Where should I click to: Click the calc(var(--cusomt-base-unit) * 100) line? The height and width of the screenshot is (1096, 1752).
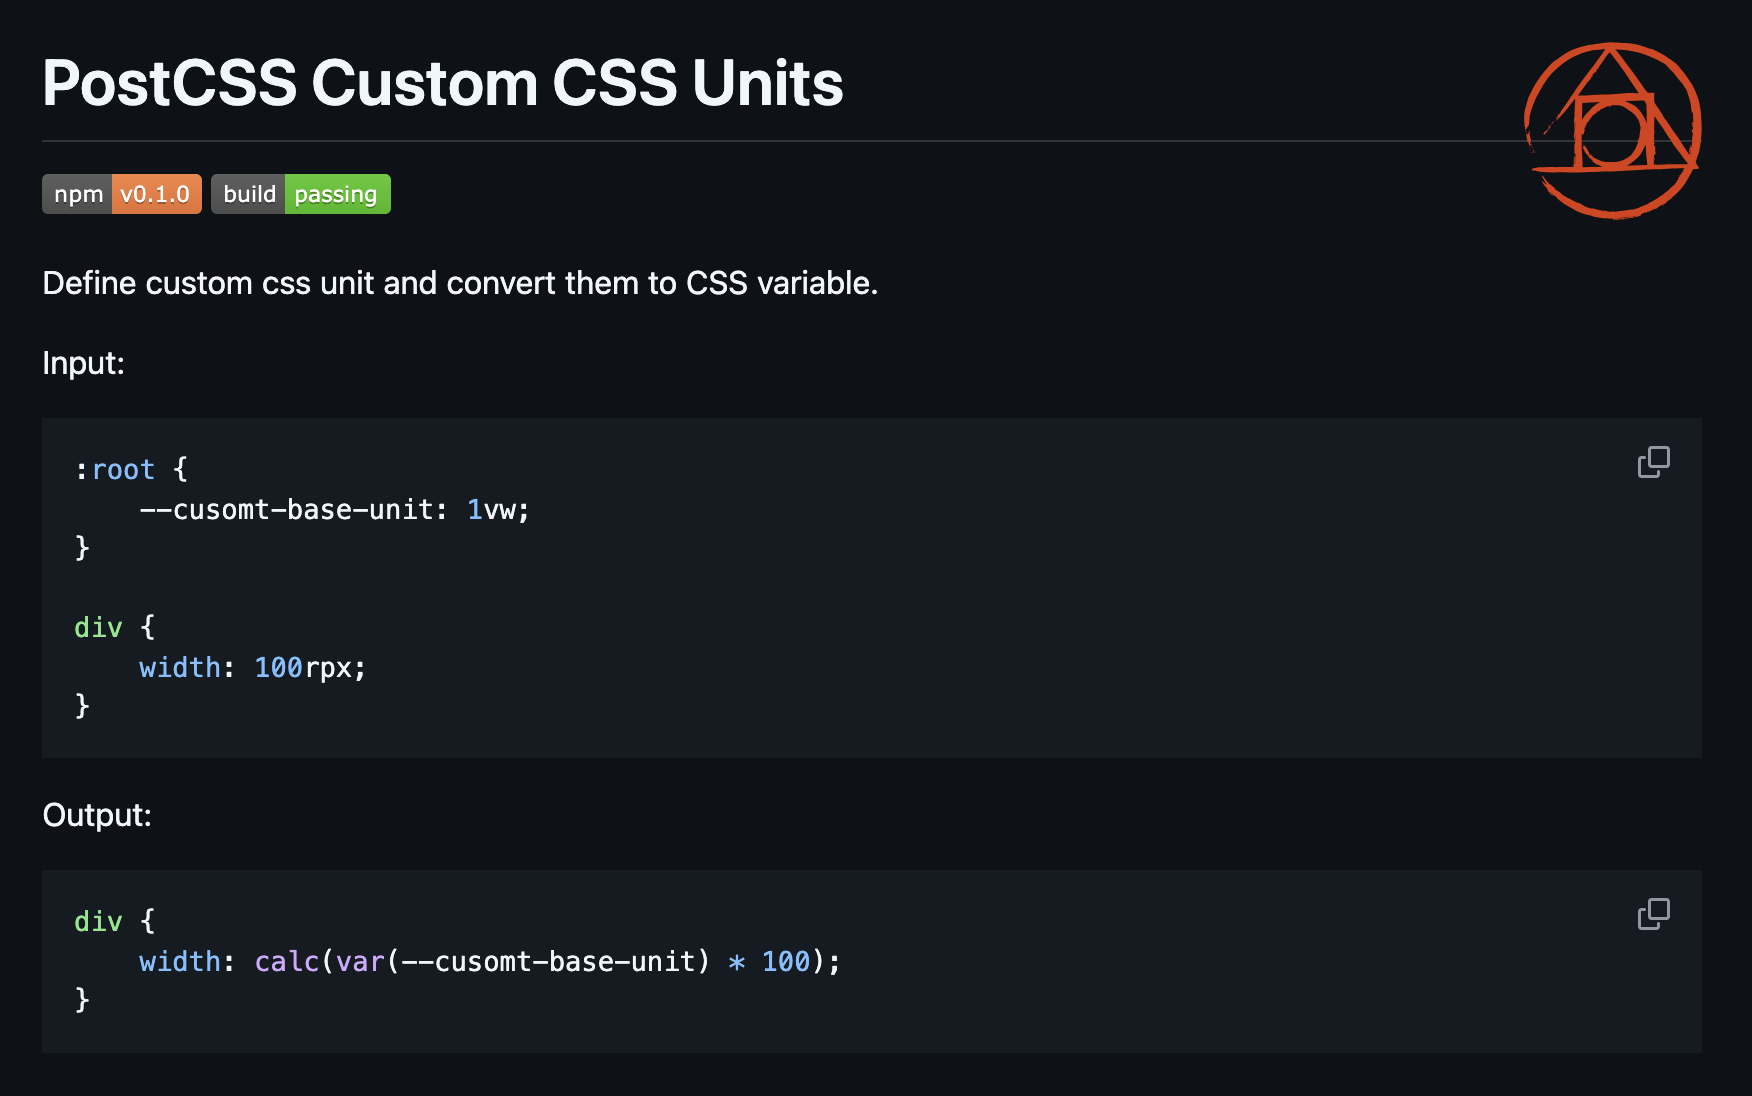tap(490, 961)
